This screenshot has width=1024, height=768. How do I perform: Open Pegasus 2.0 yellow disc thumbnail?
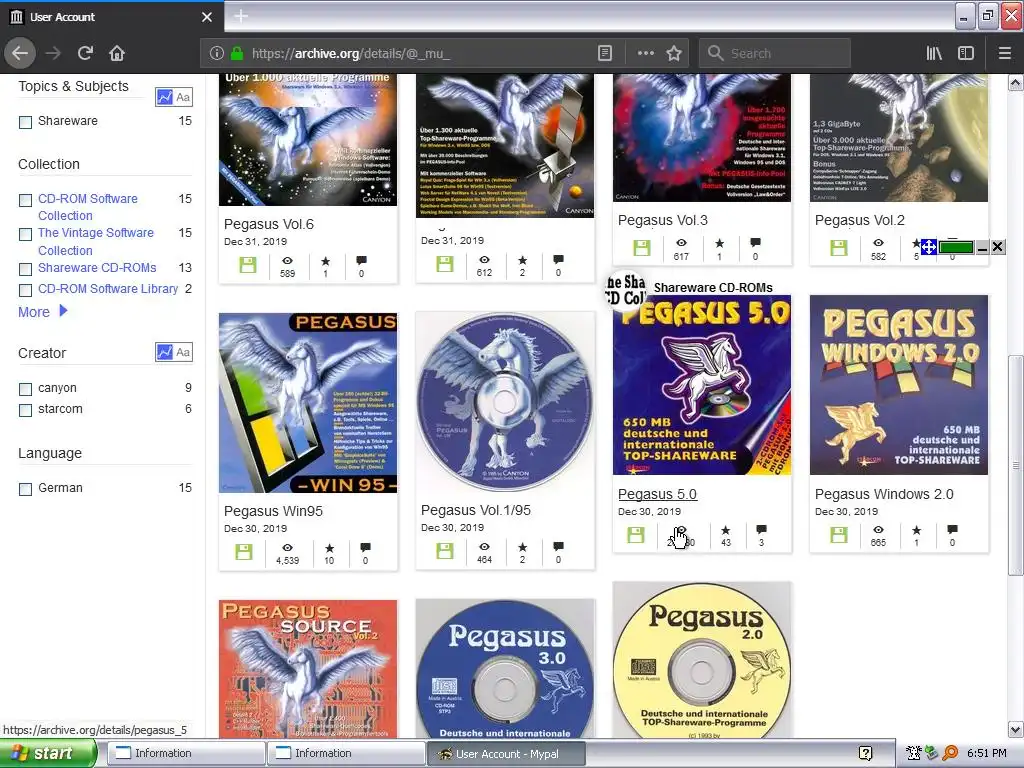(x=702, y=661)
